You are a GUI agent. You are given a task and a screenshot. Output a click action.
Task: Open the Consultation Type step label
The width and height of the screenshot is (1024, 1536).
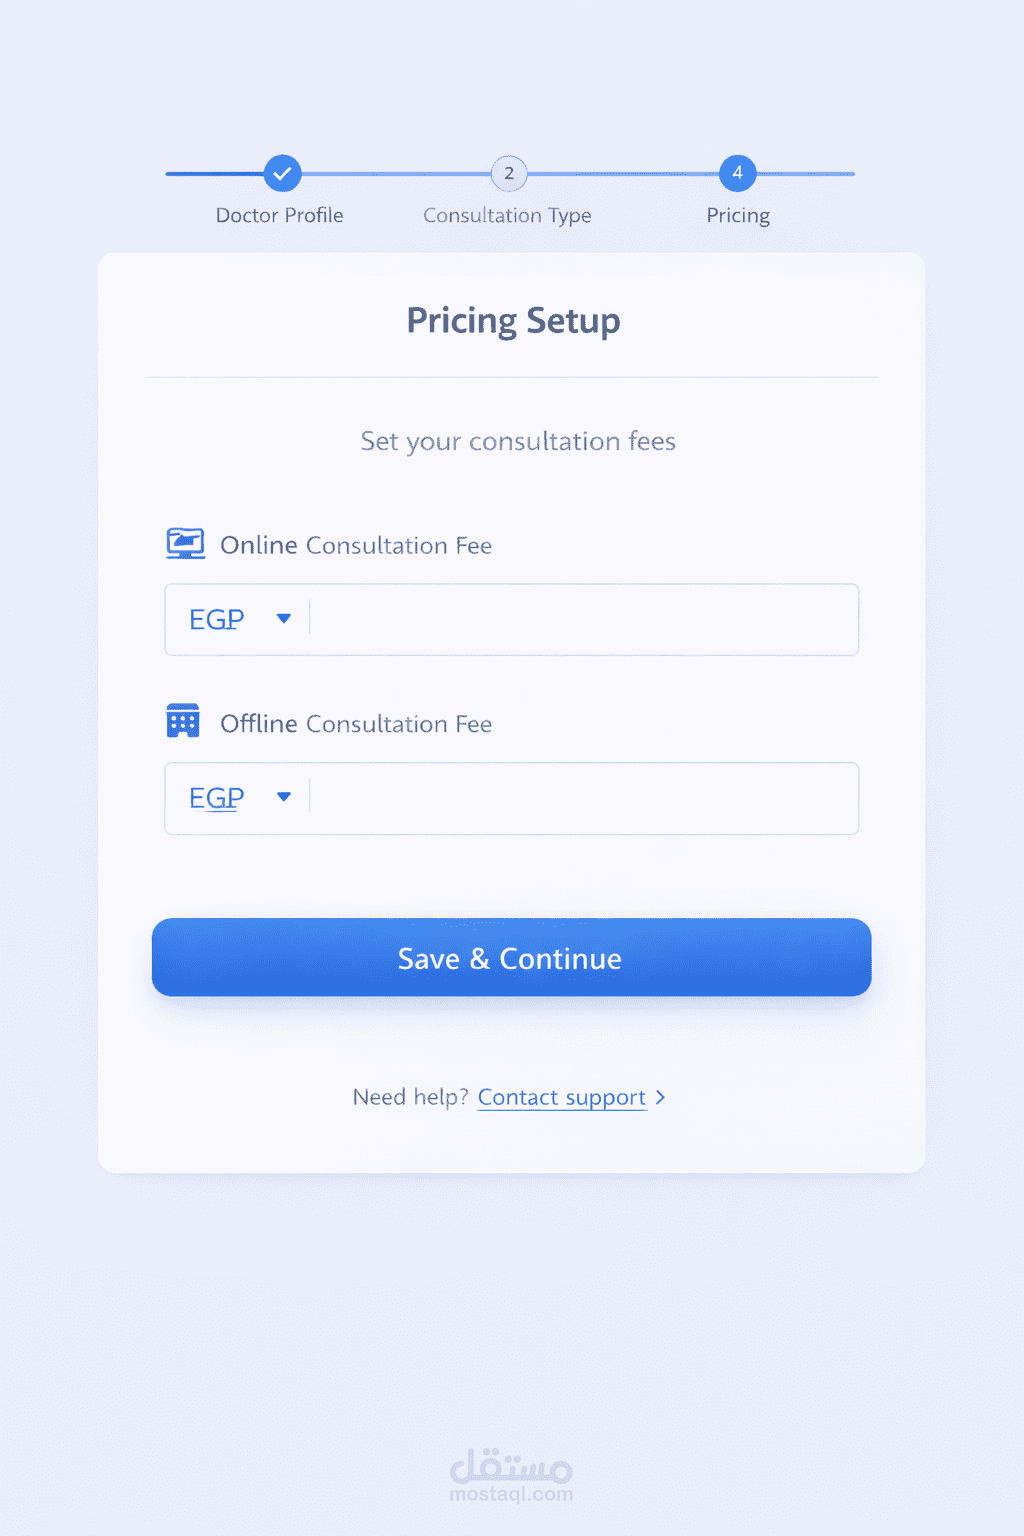(x=507, y=216)
